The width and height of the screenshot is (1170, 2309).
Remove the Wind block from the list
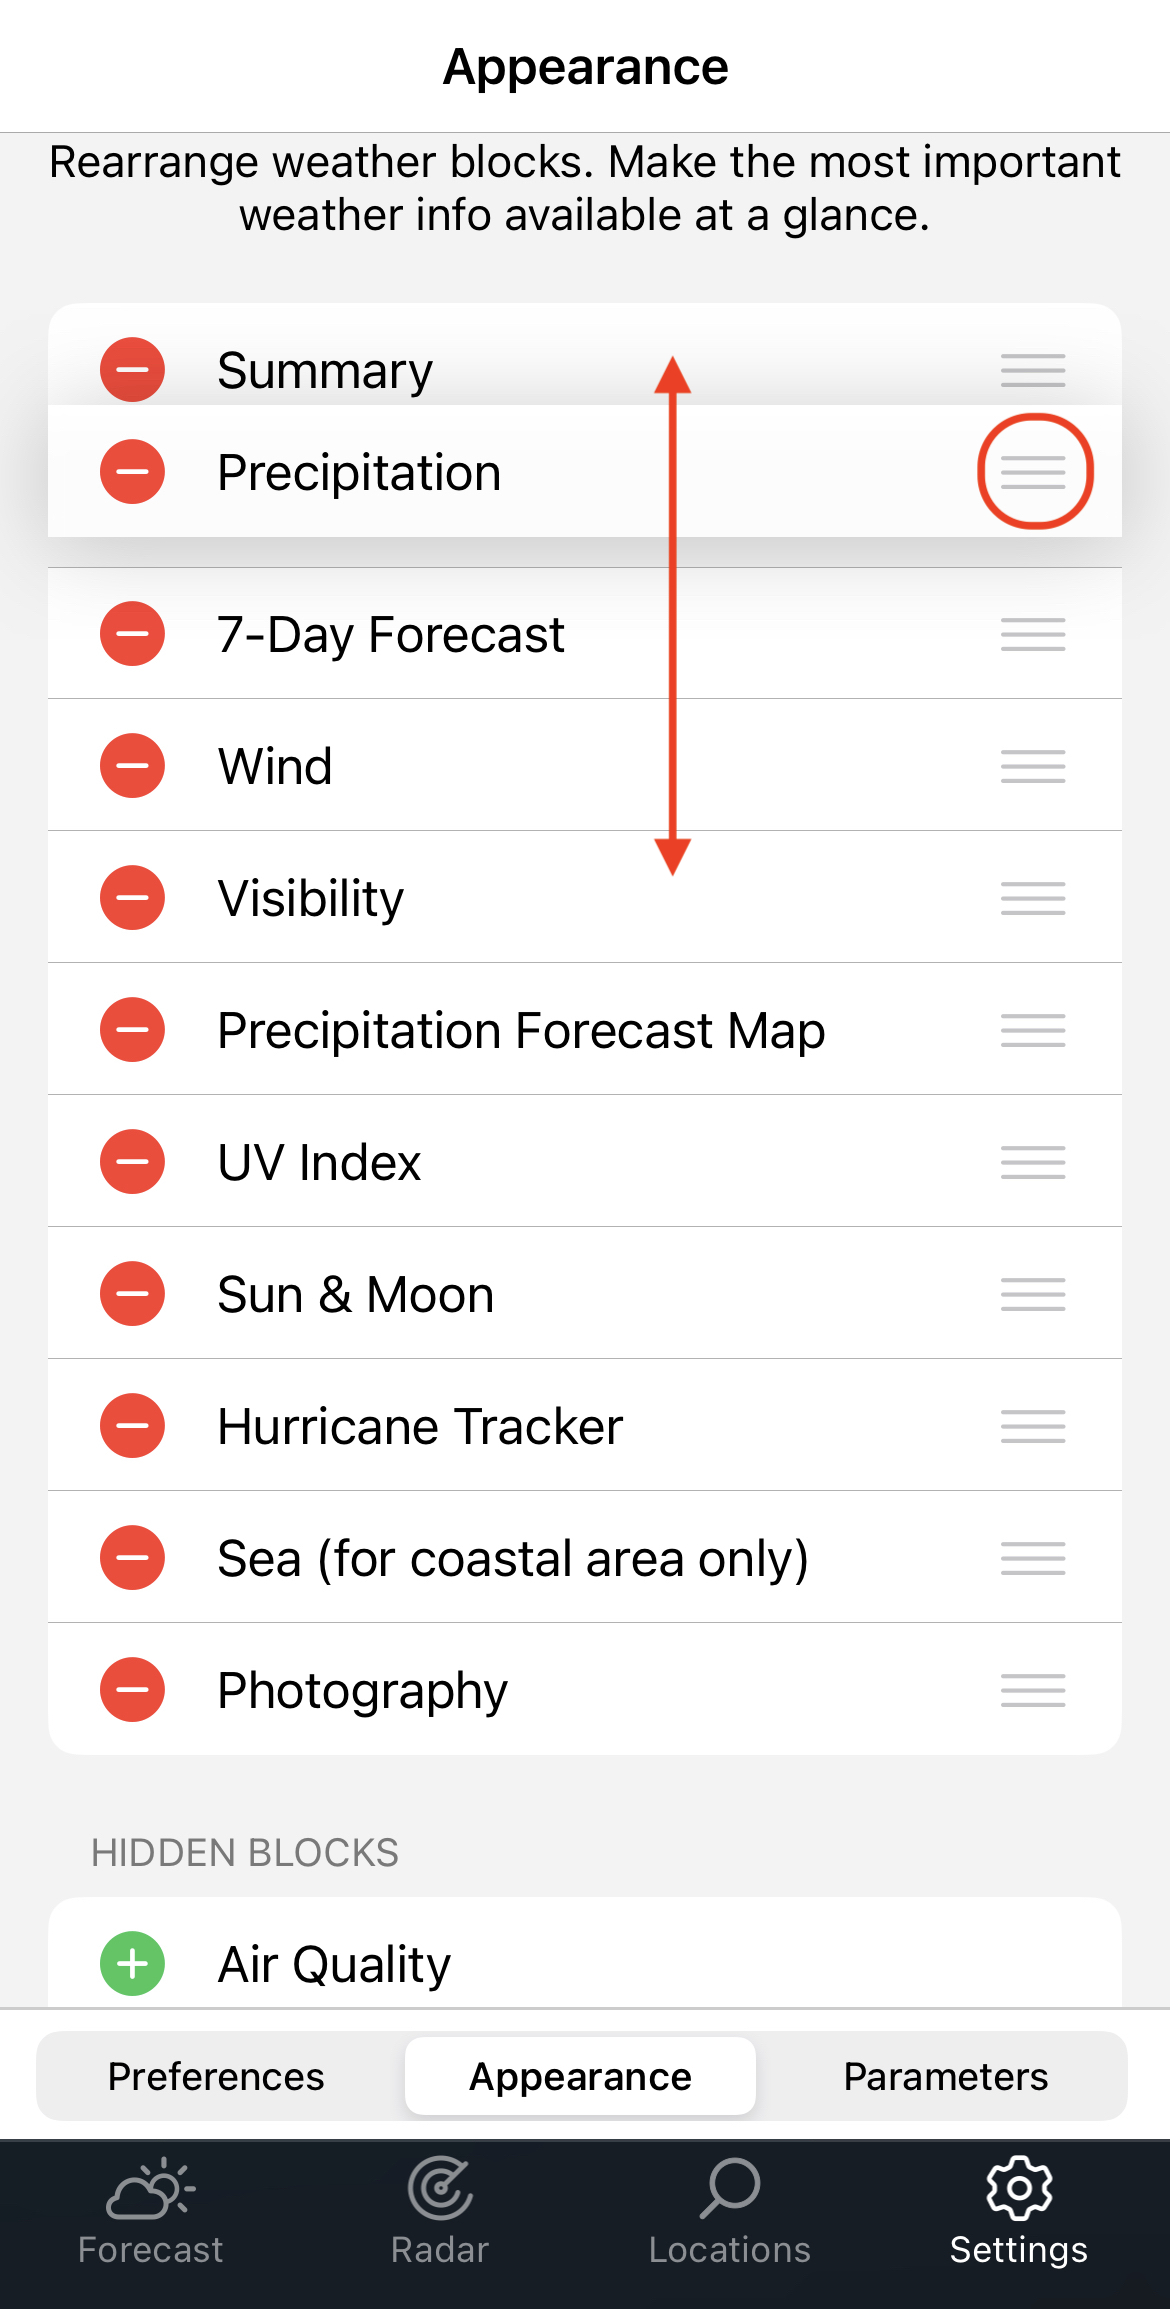pos(132,766)
